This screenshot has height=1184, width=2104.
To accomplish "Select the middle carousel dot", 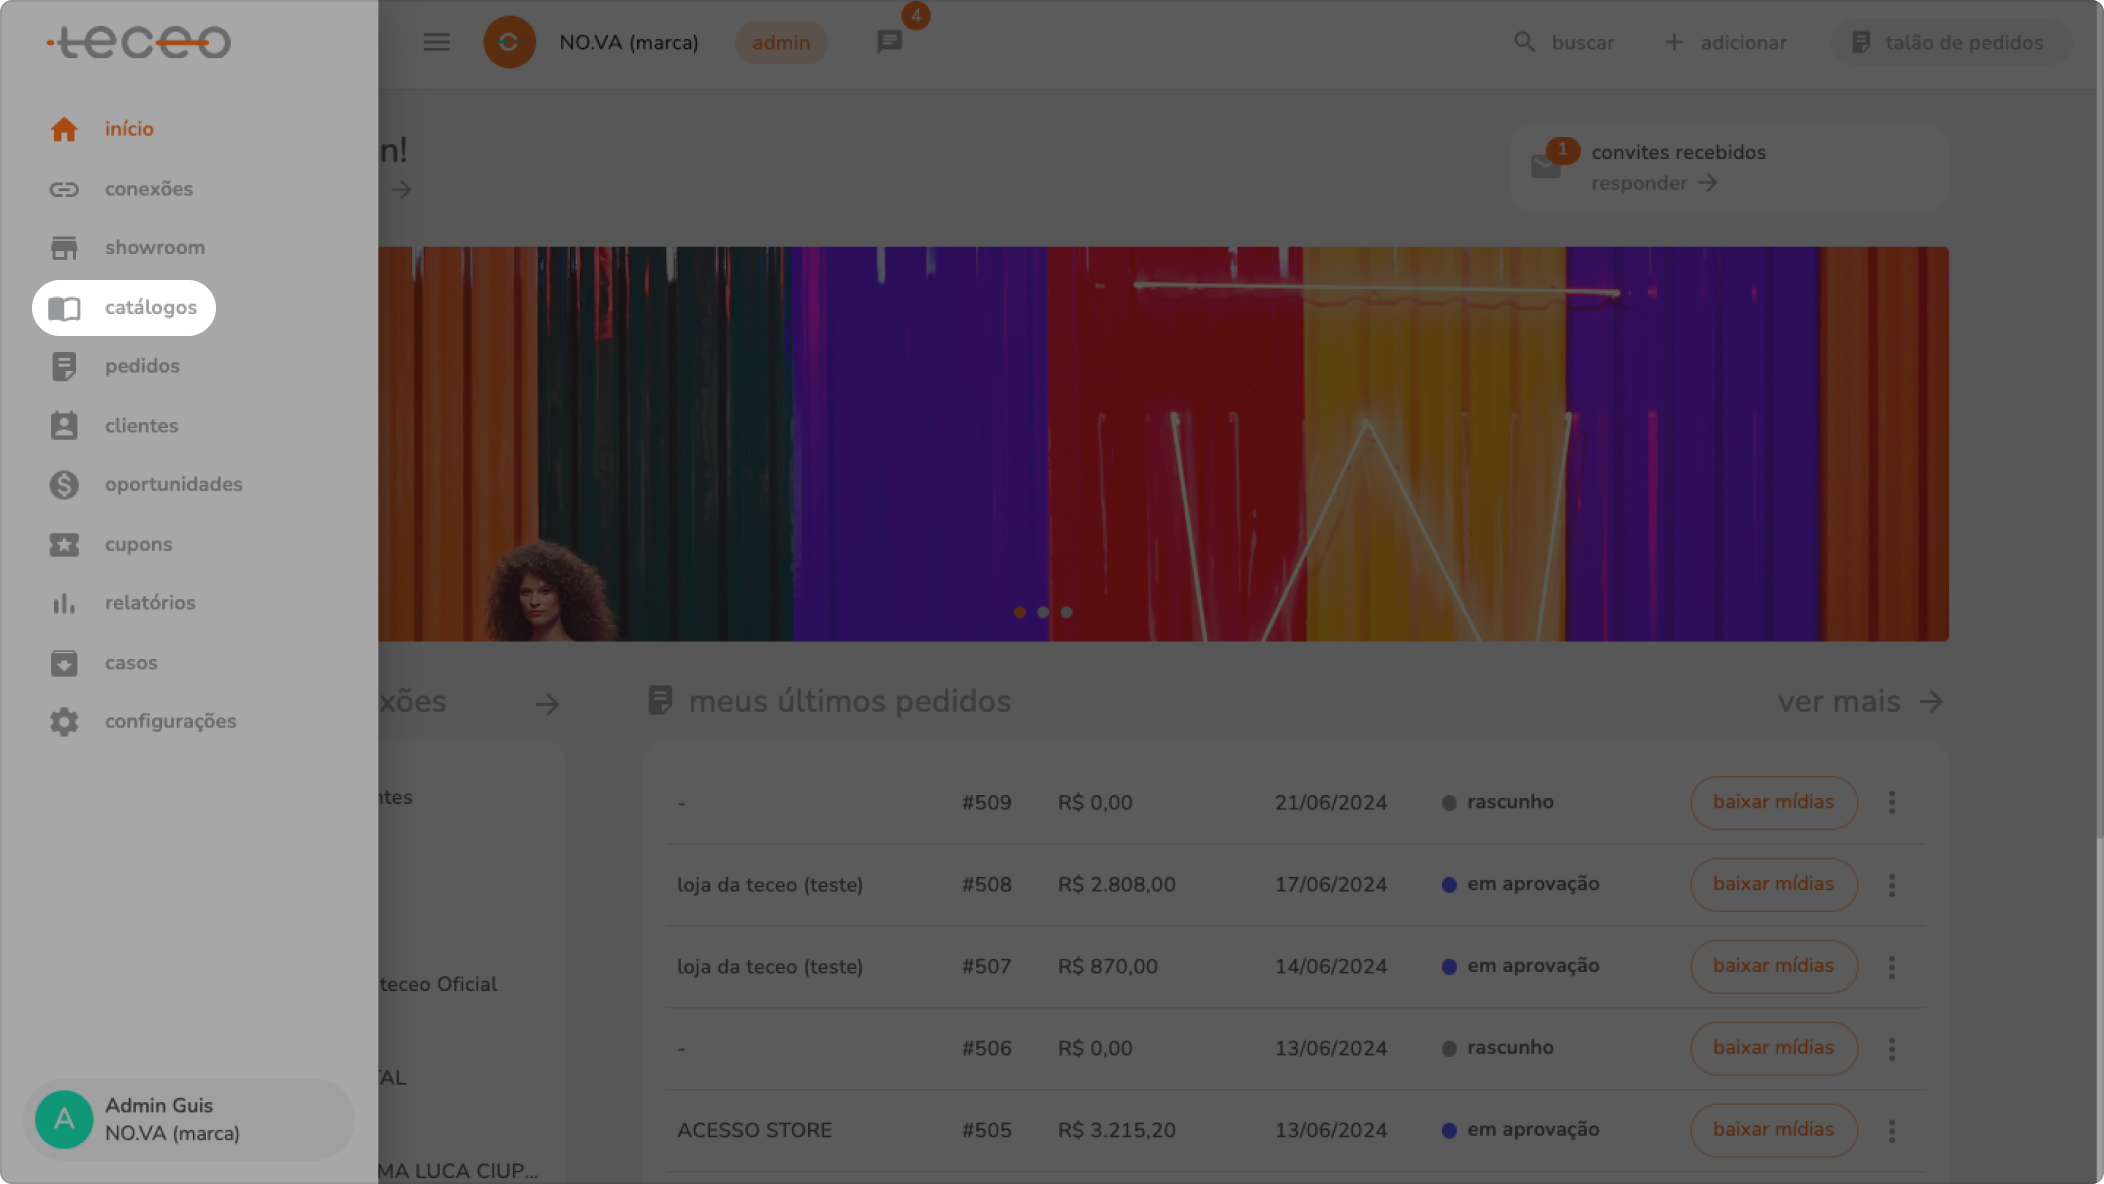I will pyautogui.click(x=1043, y=612).
